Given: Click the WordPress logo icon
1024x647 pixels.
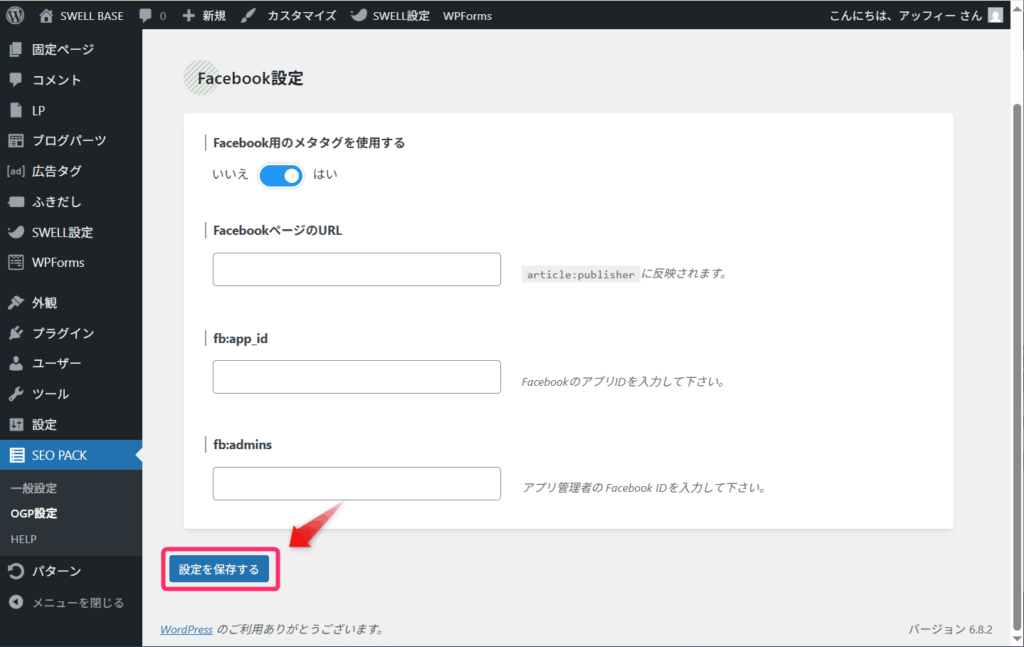Looking at the screenshot, I should (15, 15).
